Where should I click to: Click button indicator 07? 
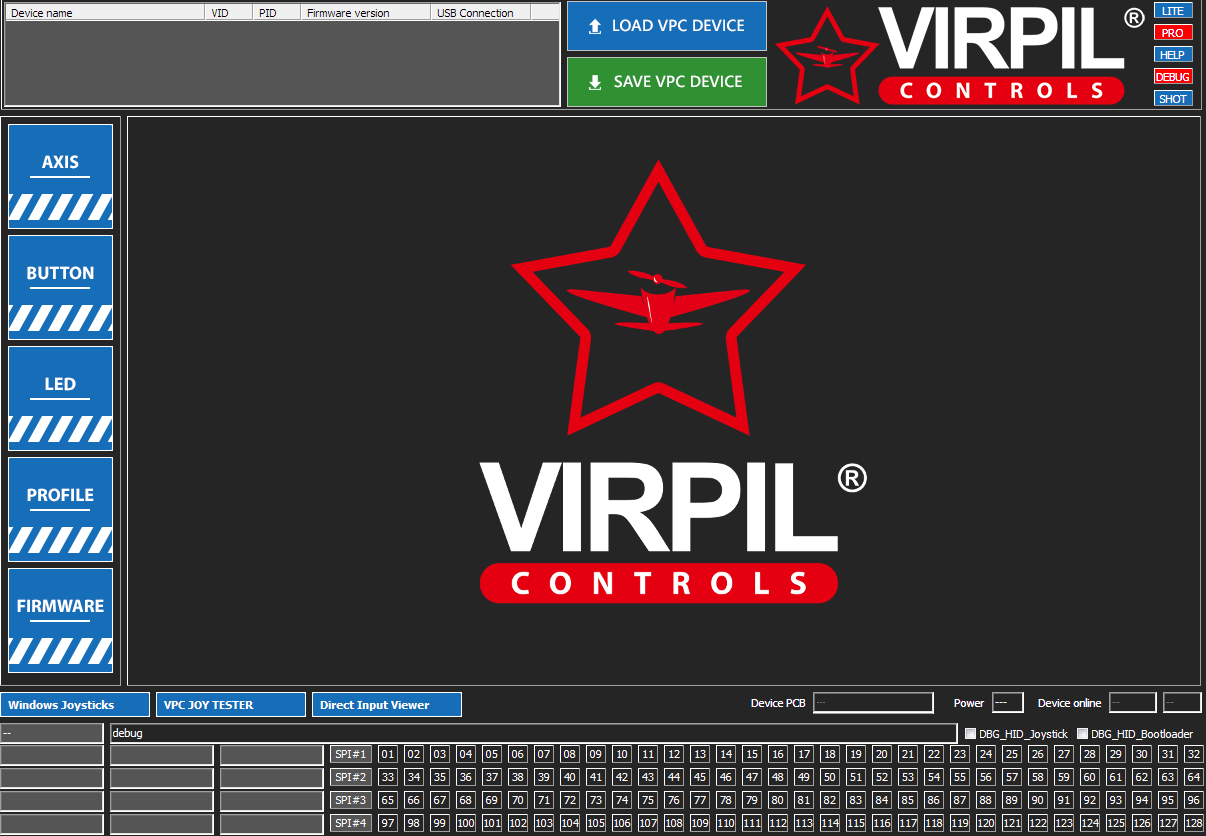[x=544, y=754]
